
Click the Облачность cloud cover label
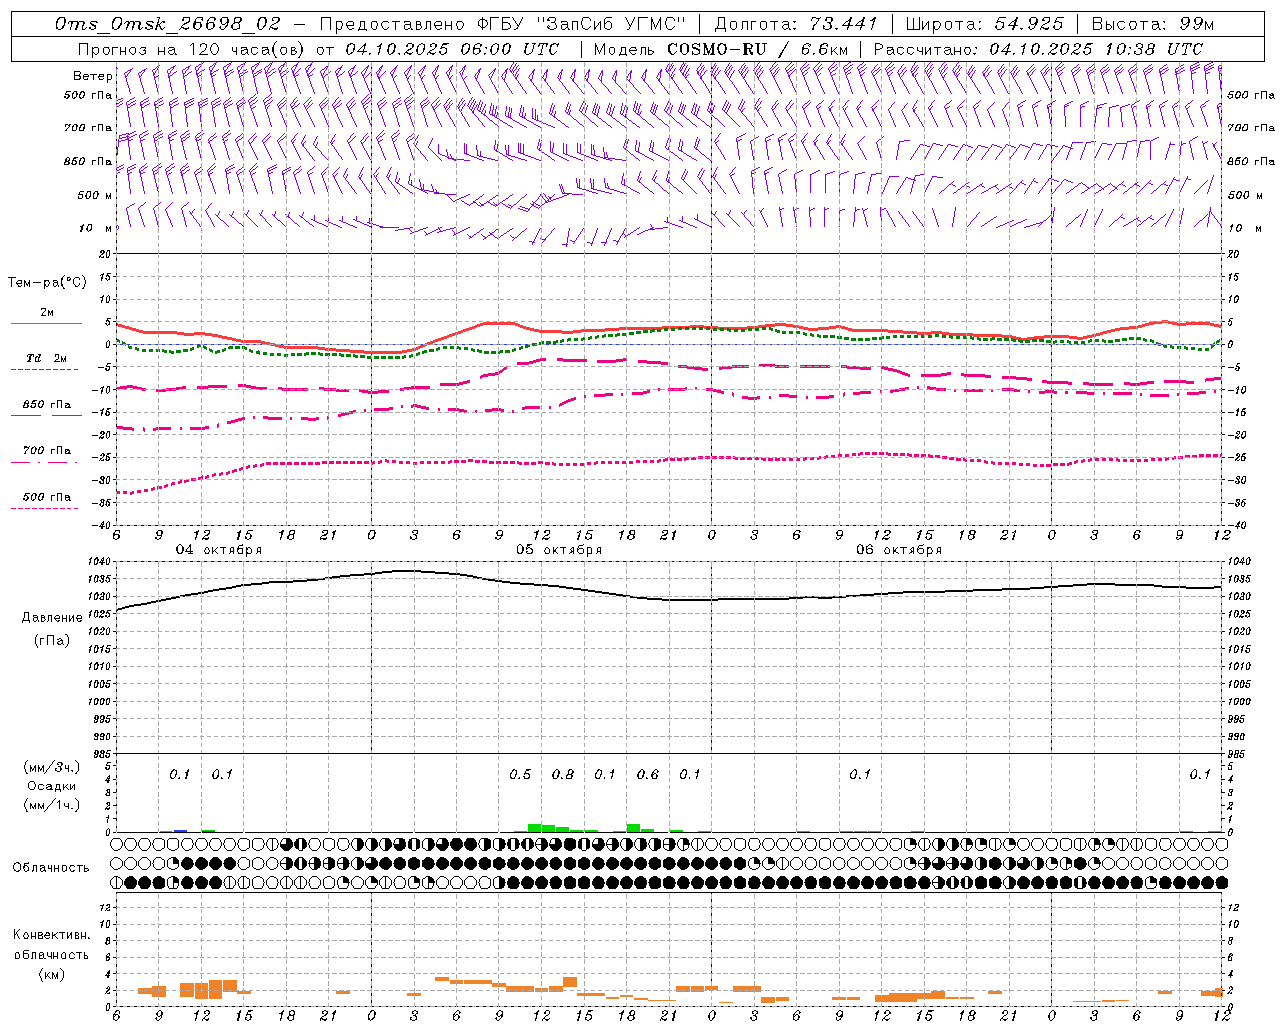point(51,868)
